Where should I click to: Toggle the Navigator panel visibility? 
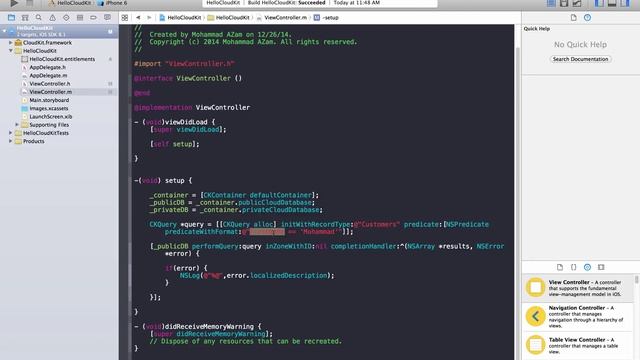(x=599, y=3)
